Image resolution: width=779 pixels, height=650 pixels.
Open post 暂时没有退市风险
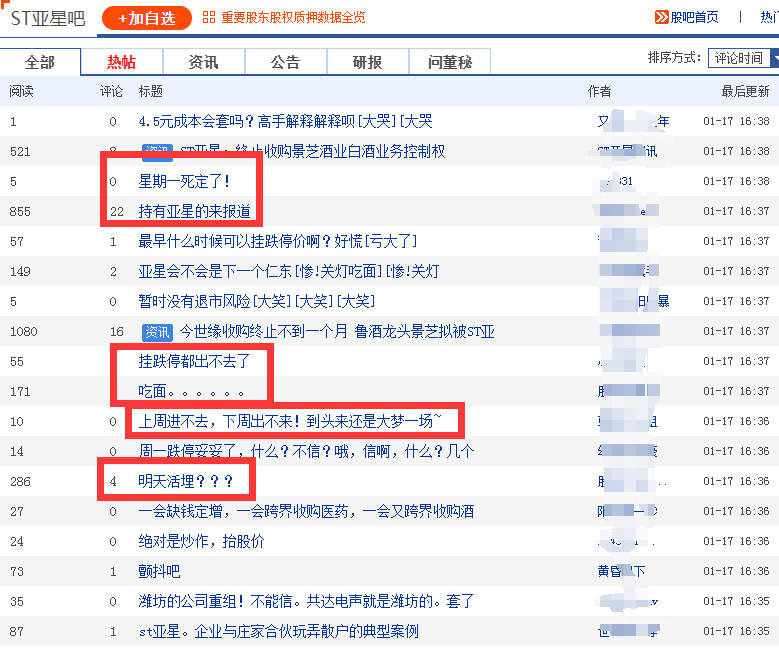click(x=256, y=301)
